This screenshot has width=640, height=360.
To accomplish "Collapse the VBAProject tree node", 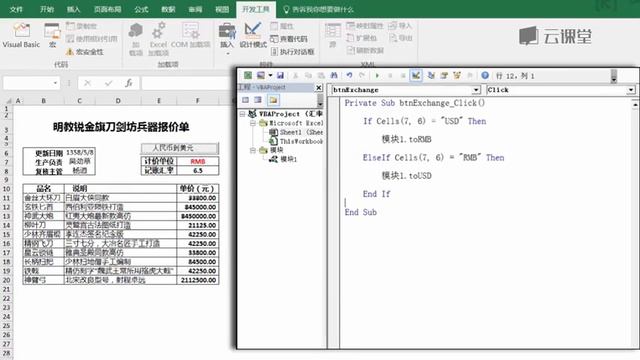I will tap(242, 114).
